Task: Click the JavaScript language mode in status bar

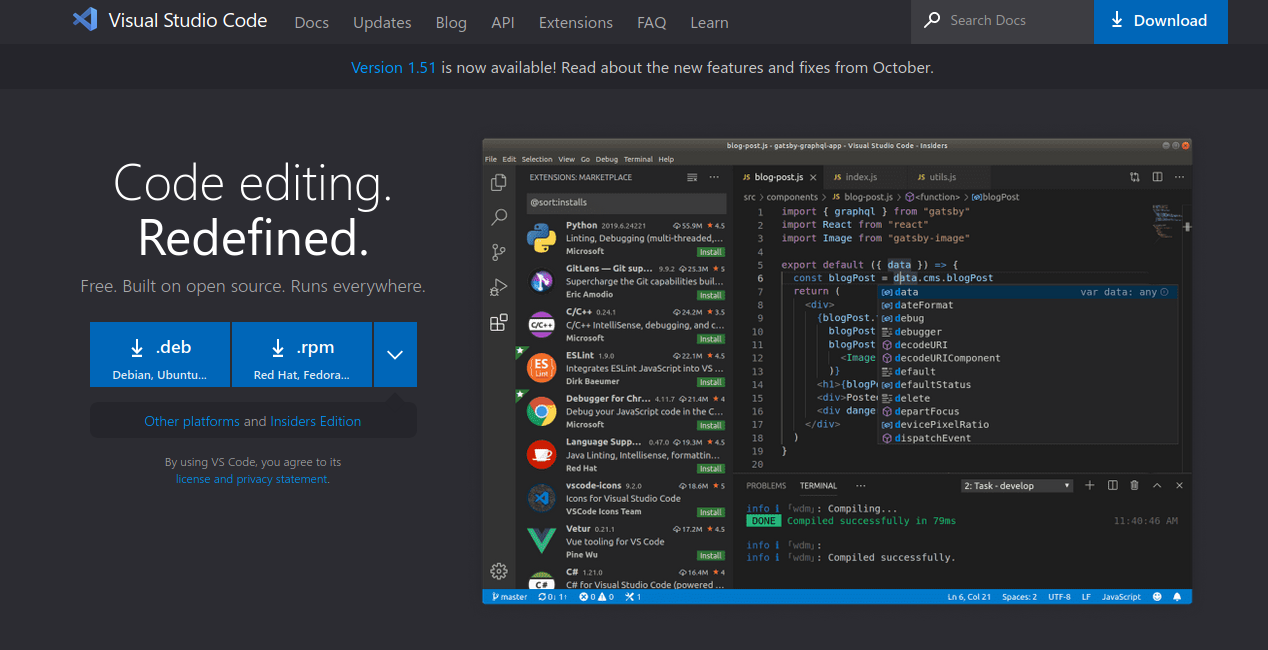Action: [x=1121, y=597]
